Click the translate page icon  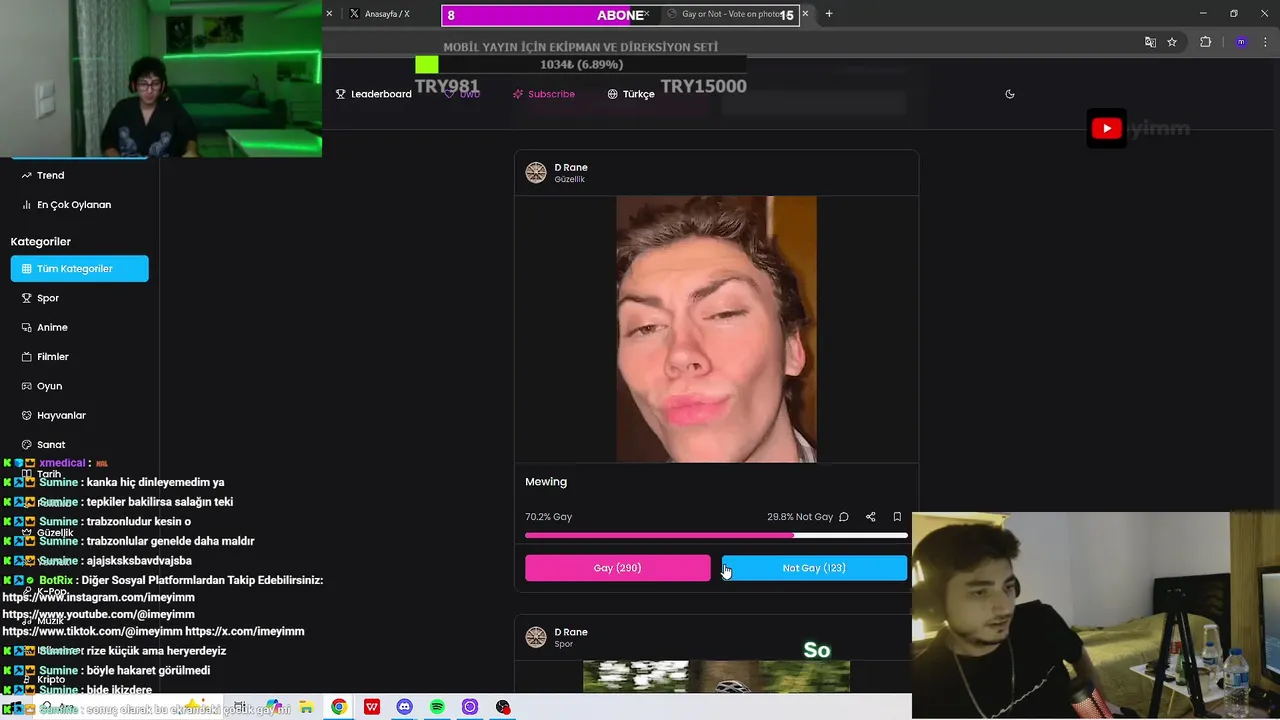(1150, 42)
